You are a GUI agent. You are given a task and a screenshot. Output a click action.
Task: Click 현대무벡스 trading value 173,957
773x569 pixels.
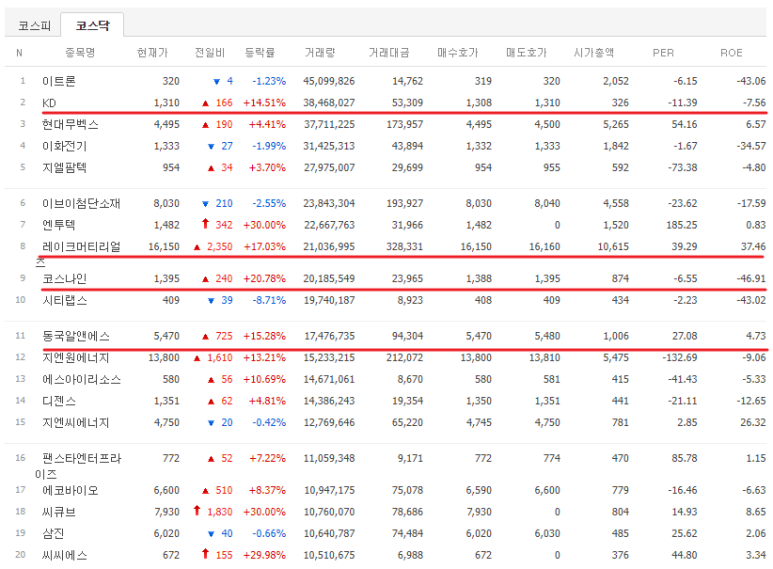[x=405, y=125]
